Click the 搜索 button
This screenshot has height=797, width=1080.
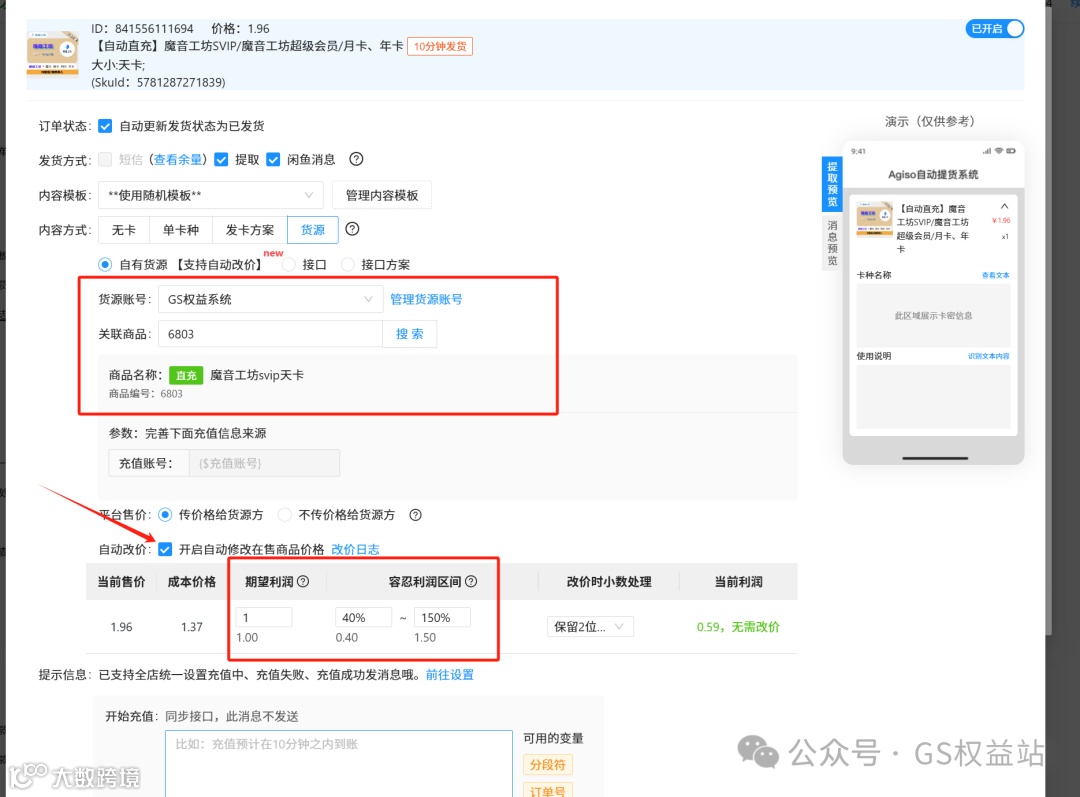coord(410,334)
